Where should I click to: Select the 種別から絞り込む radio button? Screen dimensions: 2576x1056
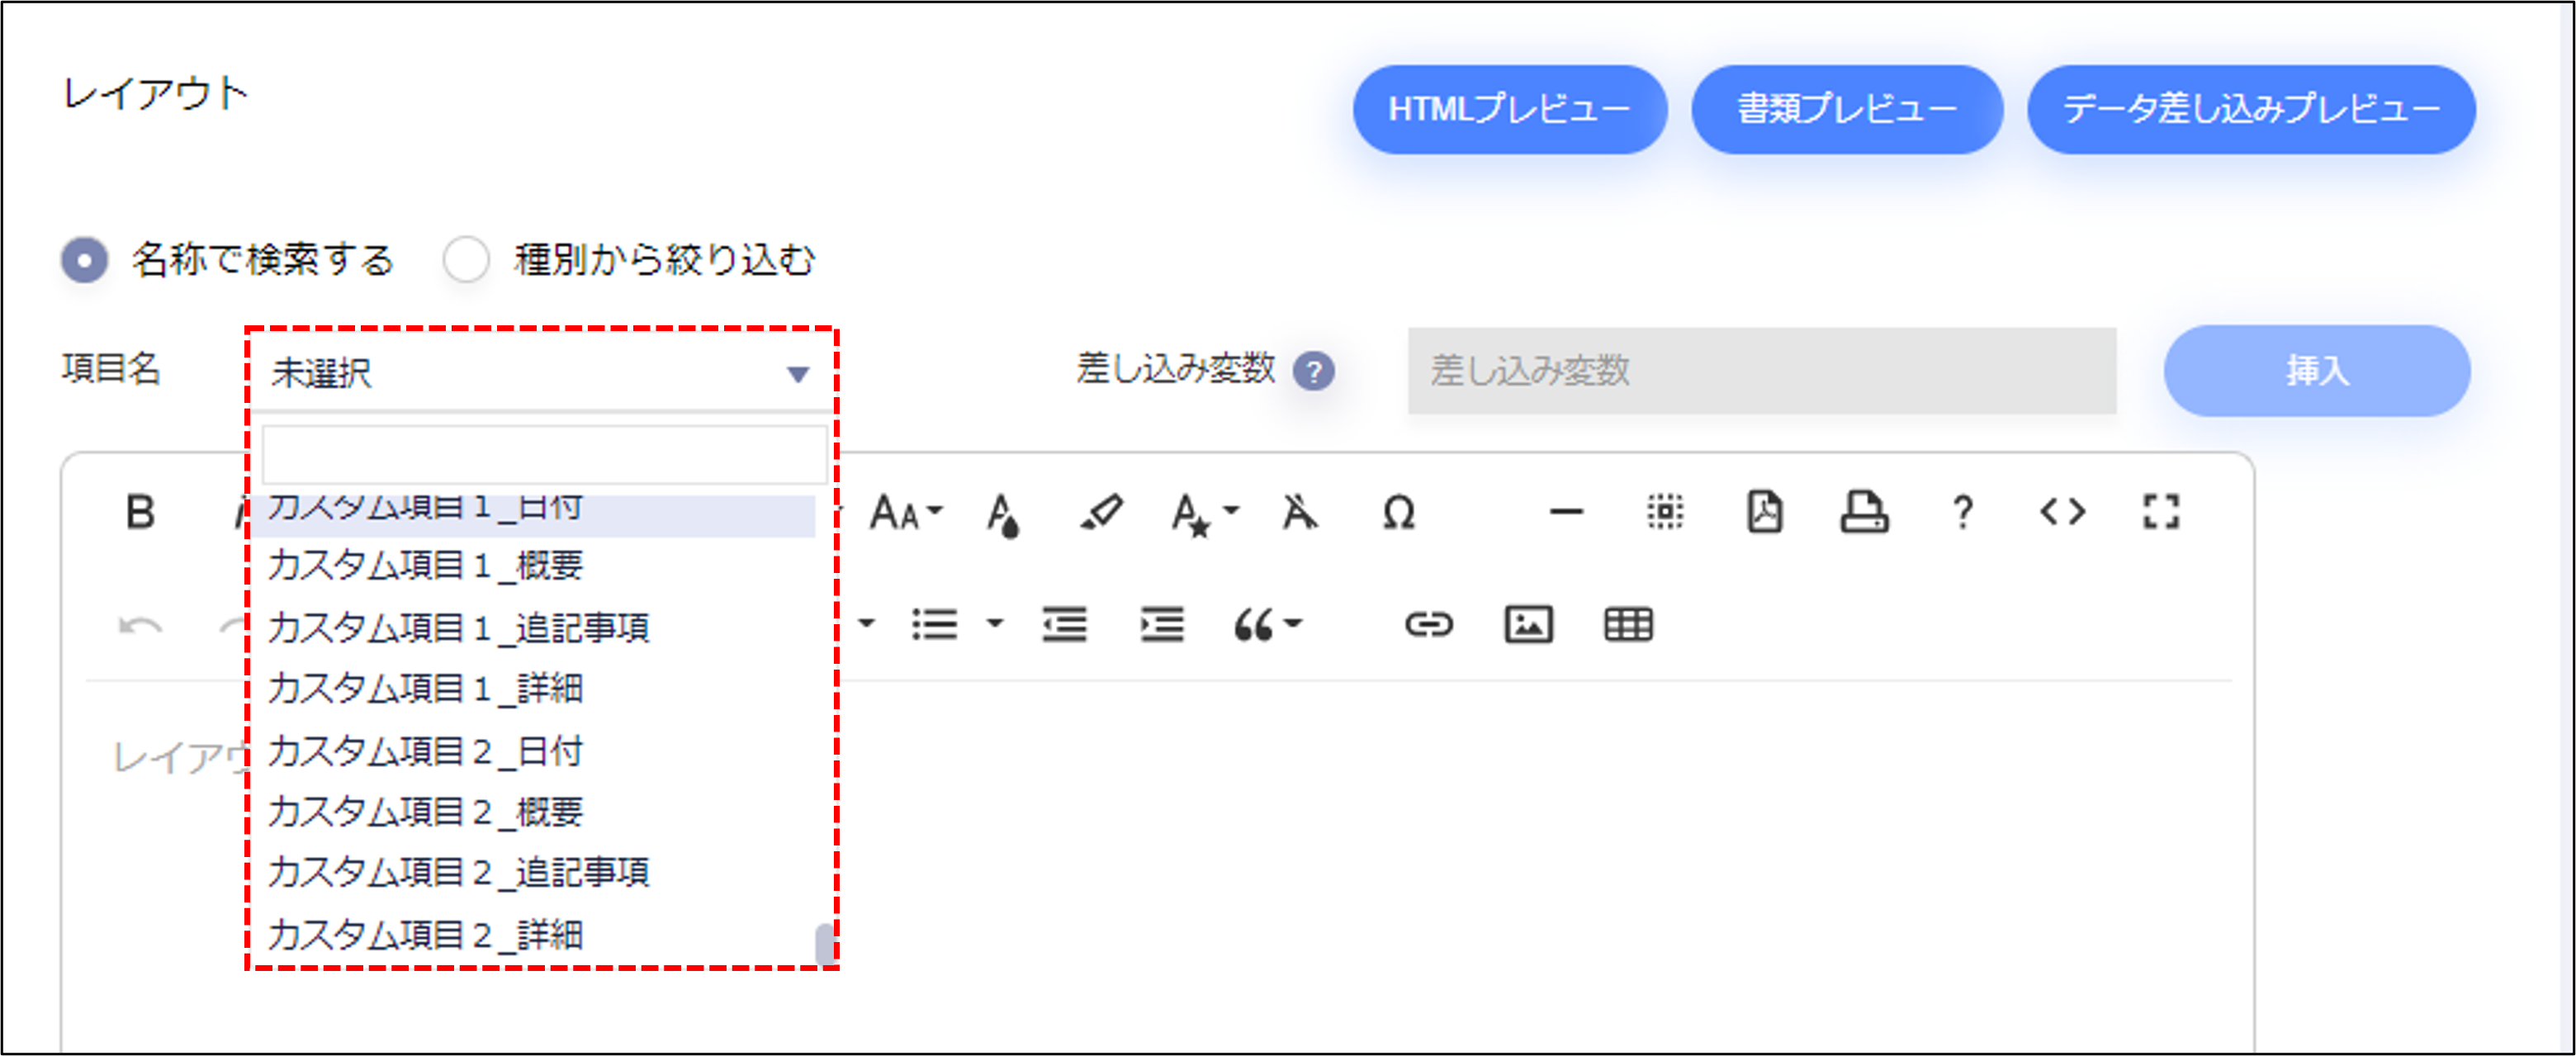click(x=465, y=259)
